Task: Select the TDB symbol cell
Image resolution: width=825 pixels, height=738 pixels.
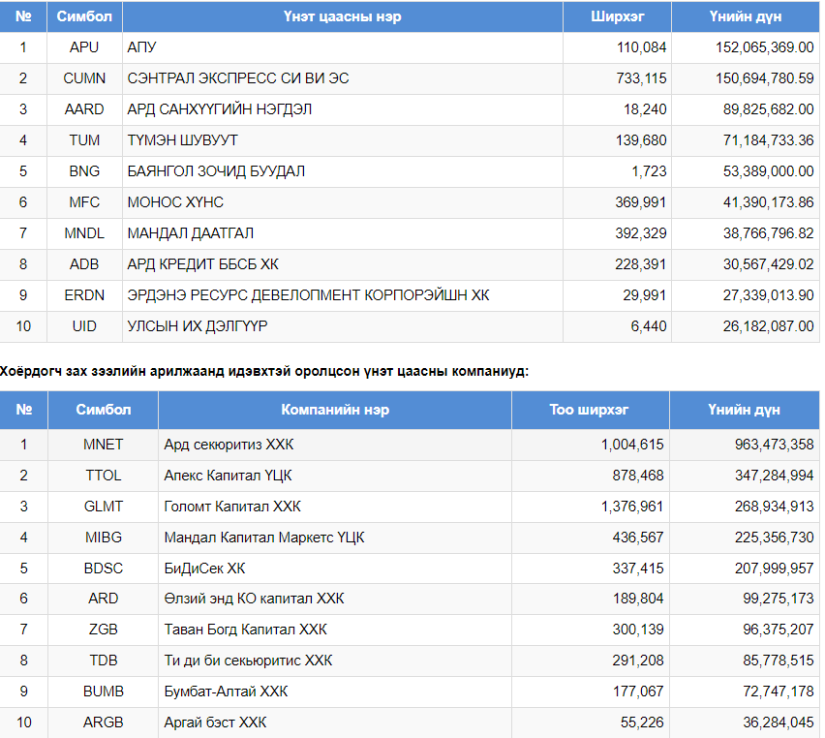Action: 103,661
